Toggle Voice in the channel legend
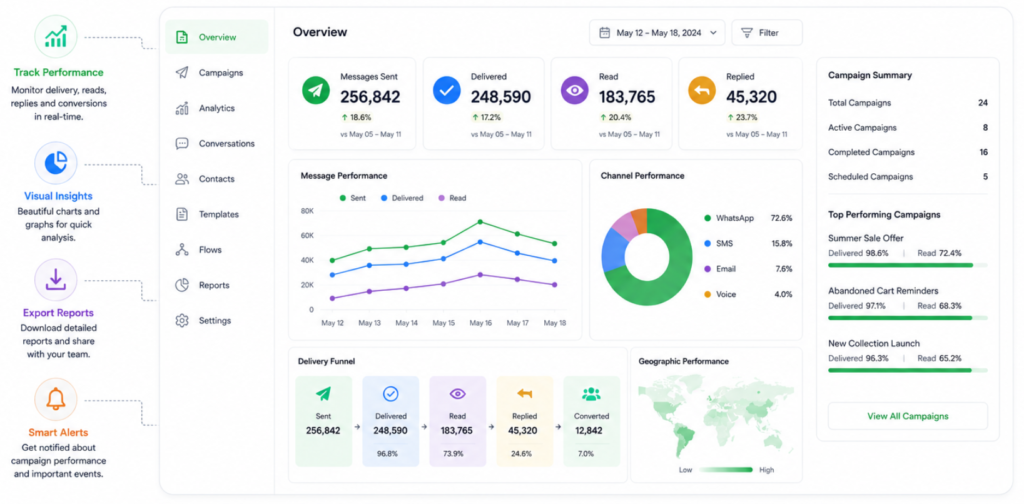1024x504 pixels. click(x=748, y=294)
